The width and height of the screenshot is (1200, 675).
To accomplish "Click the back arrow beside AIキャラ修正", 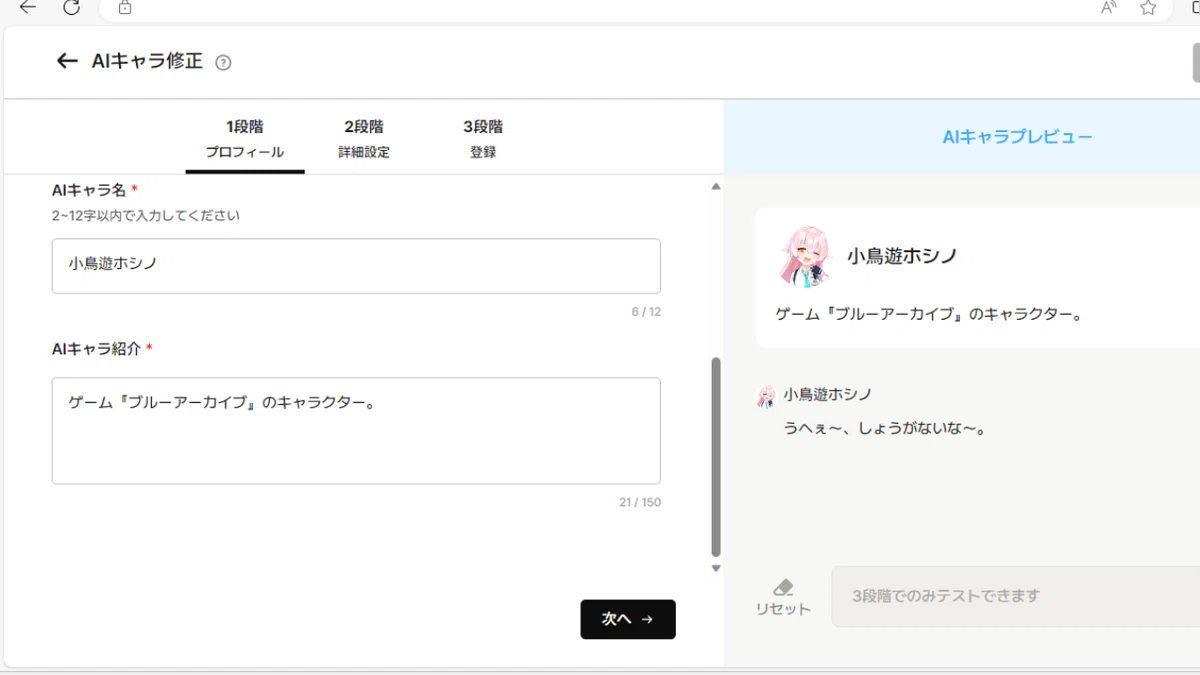I will pos(67,61).
